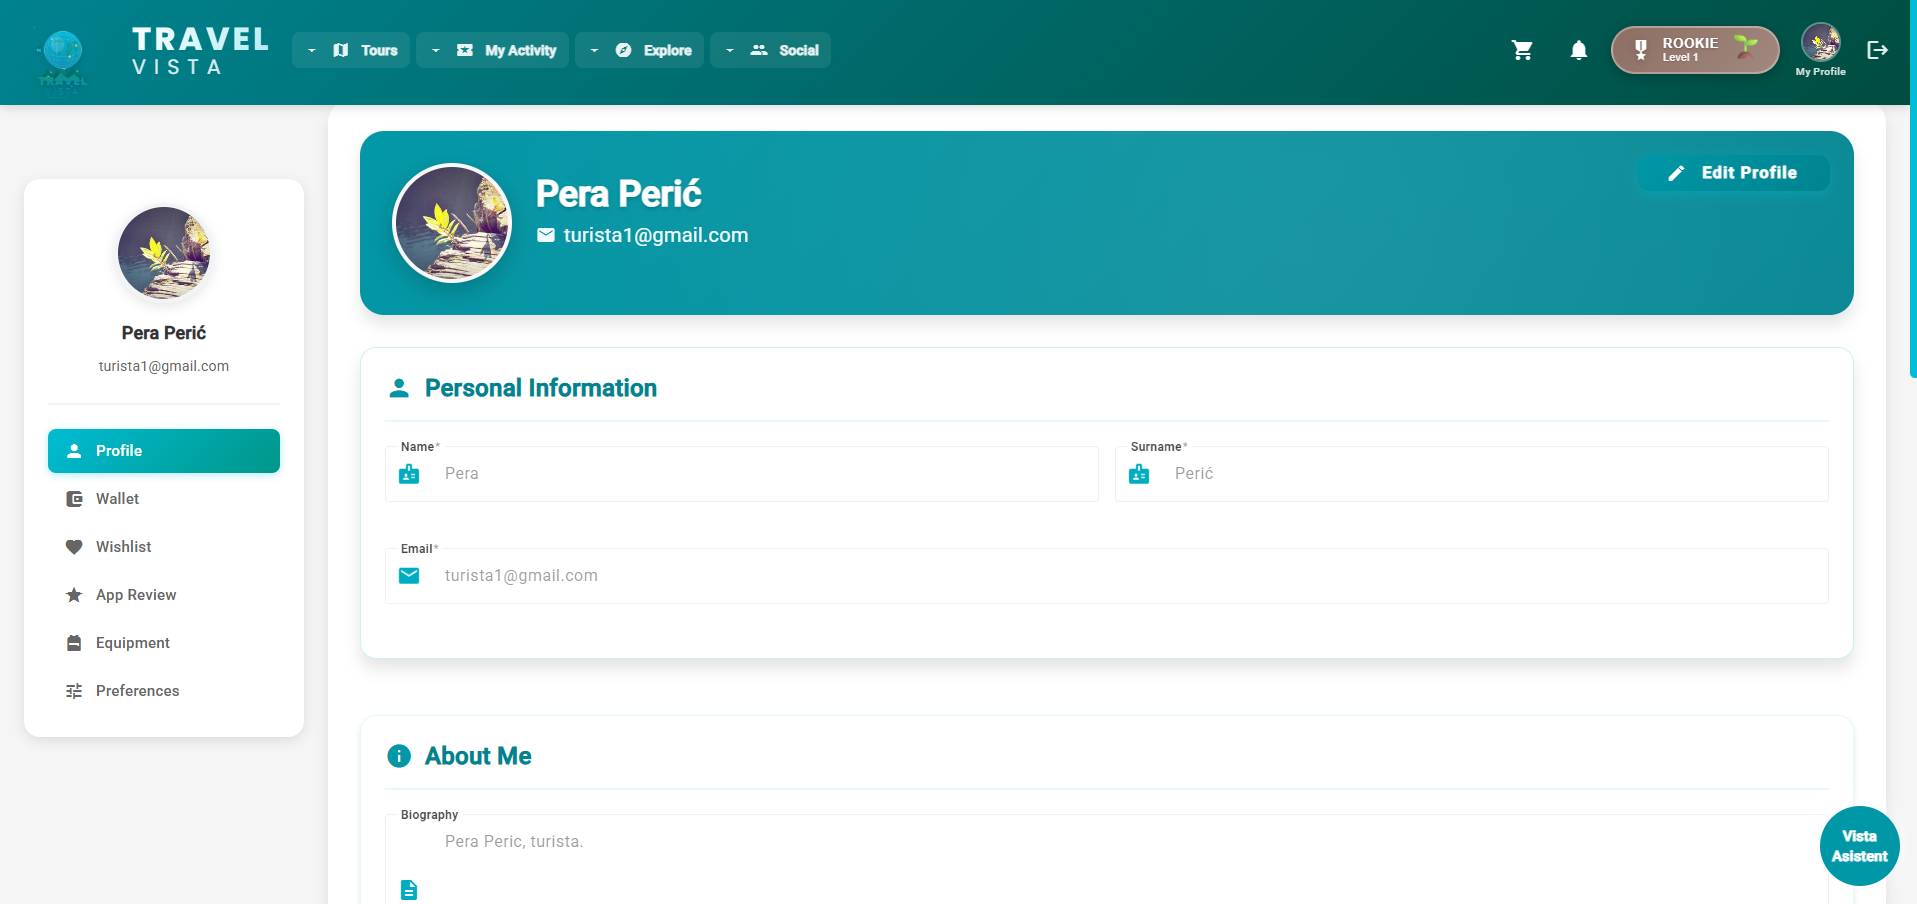This screenshot has height=904, width=1917.
Task: Click the Wishlist heart icon
Action: [74, 547]
